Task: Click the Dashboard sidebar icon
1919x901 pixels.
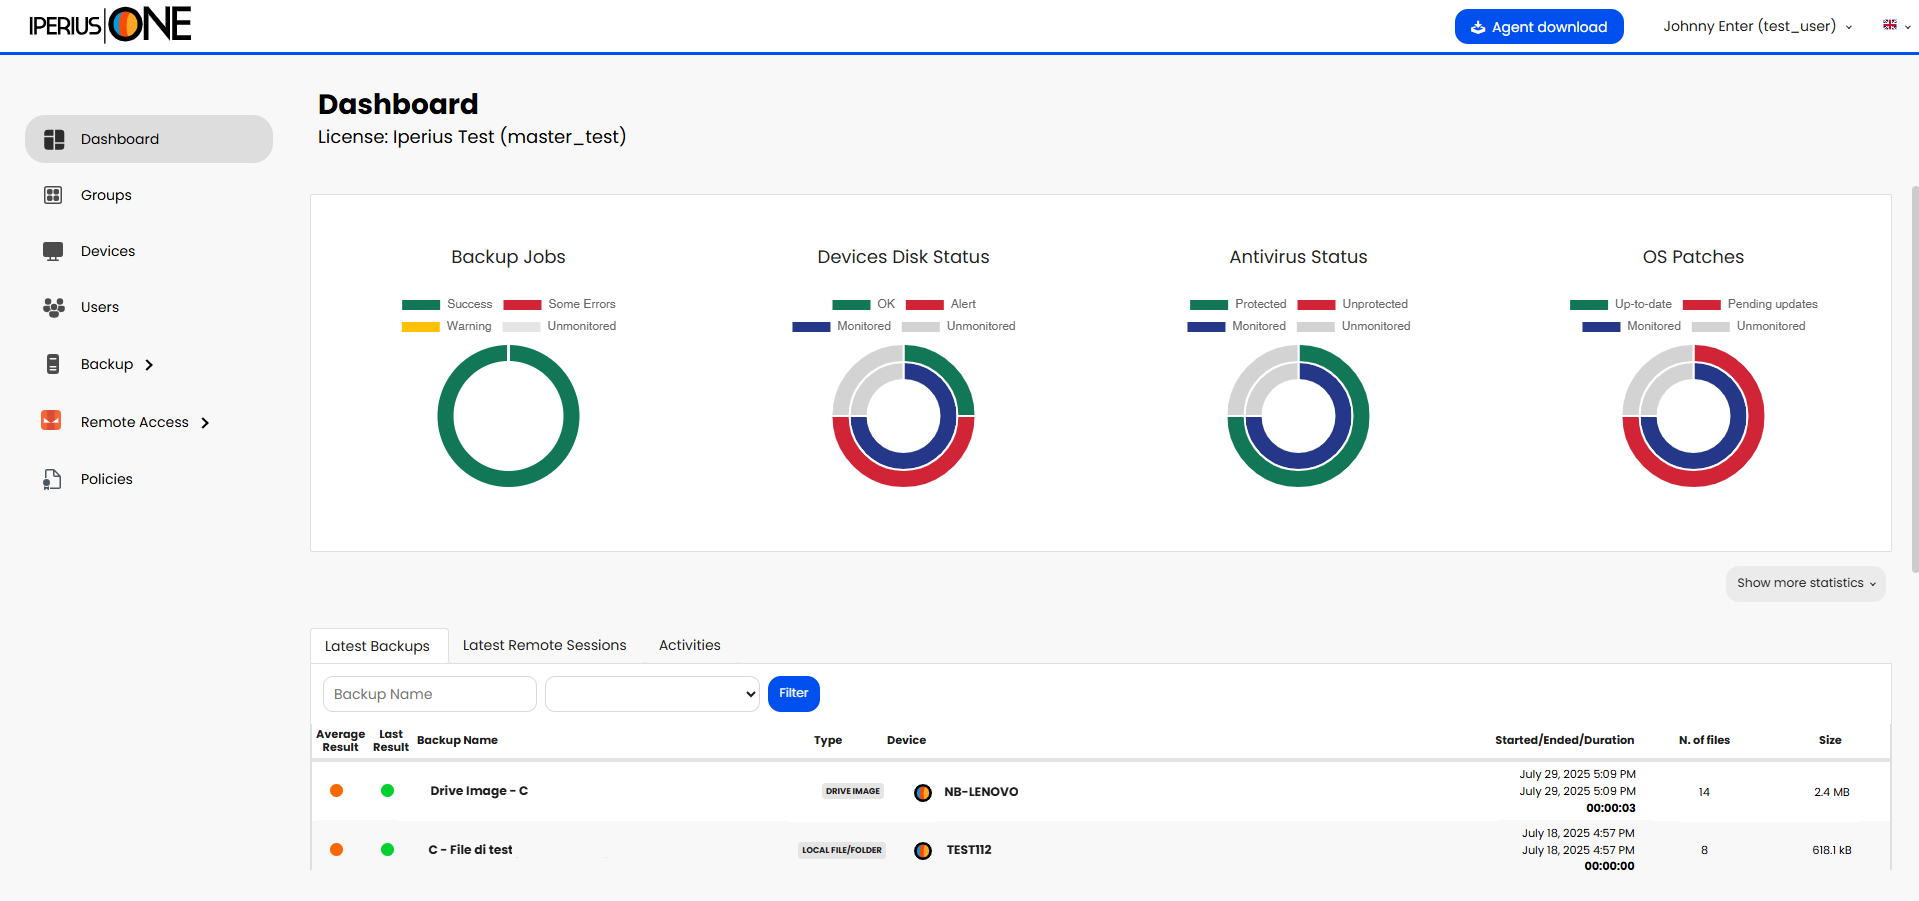Action: tap(54, 139)
